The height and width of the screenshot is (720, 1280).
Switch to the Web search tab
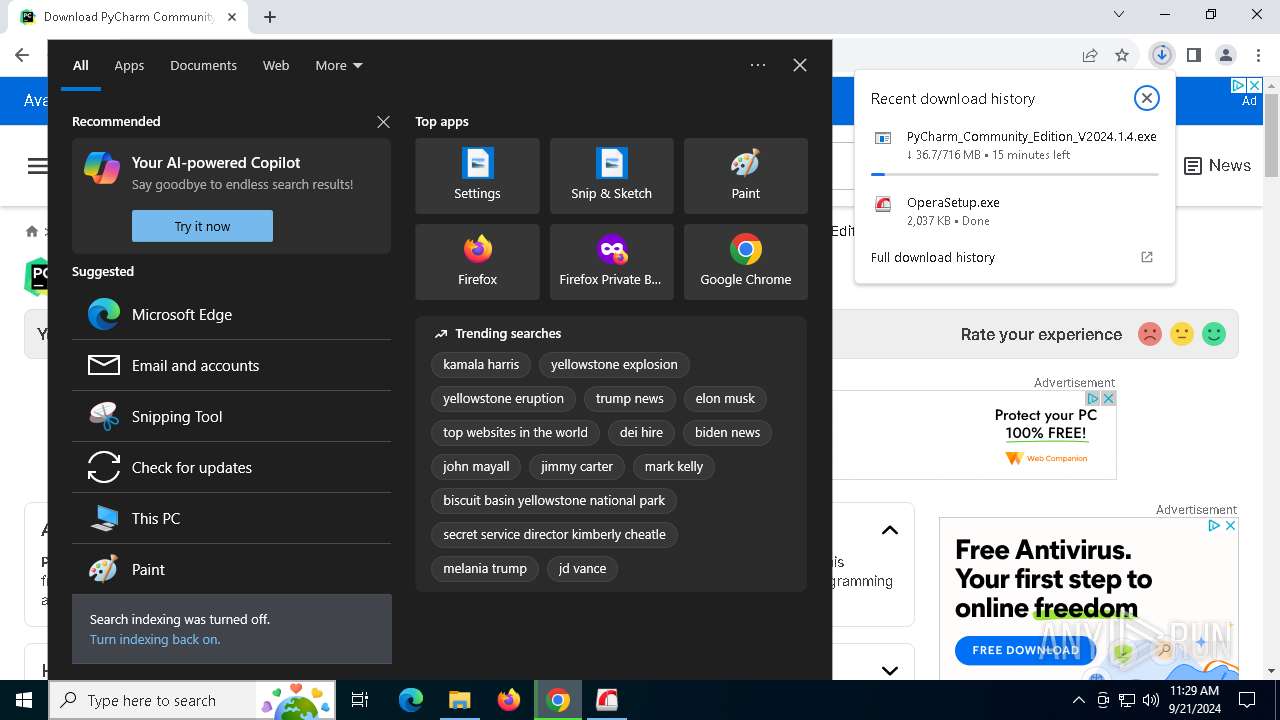tap(276, 65)
